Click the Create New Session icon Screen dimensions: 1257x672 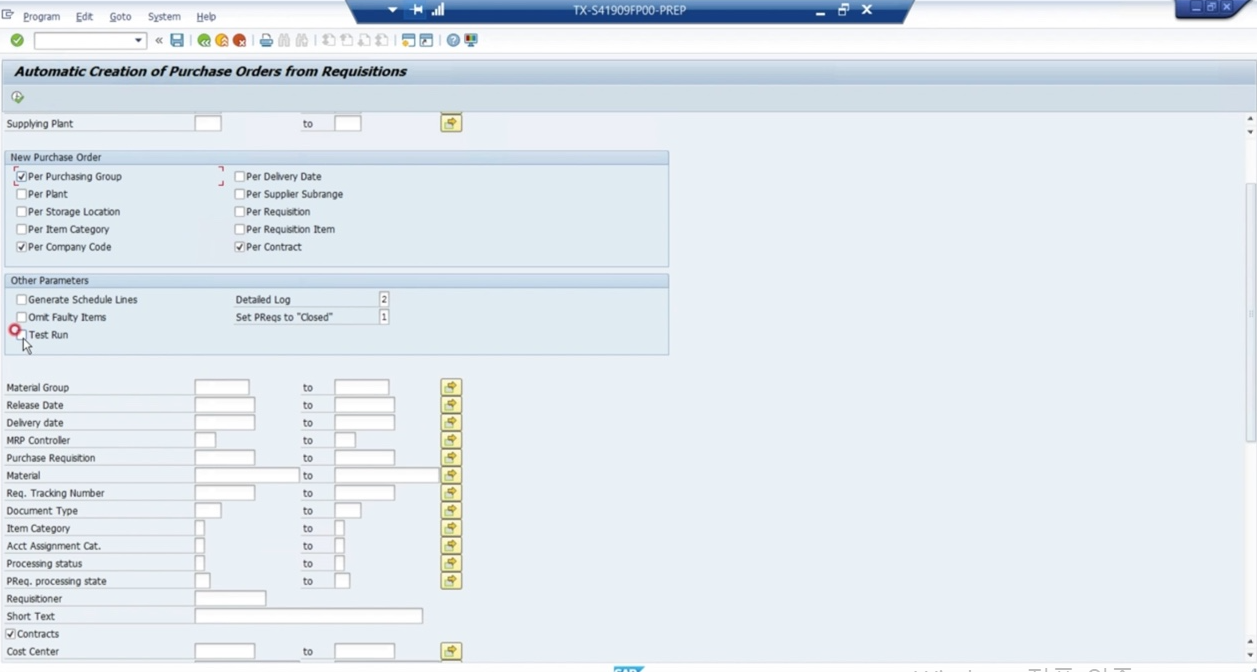[x=408, y=40]
